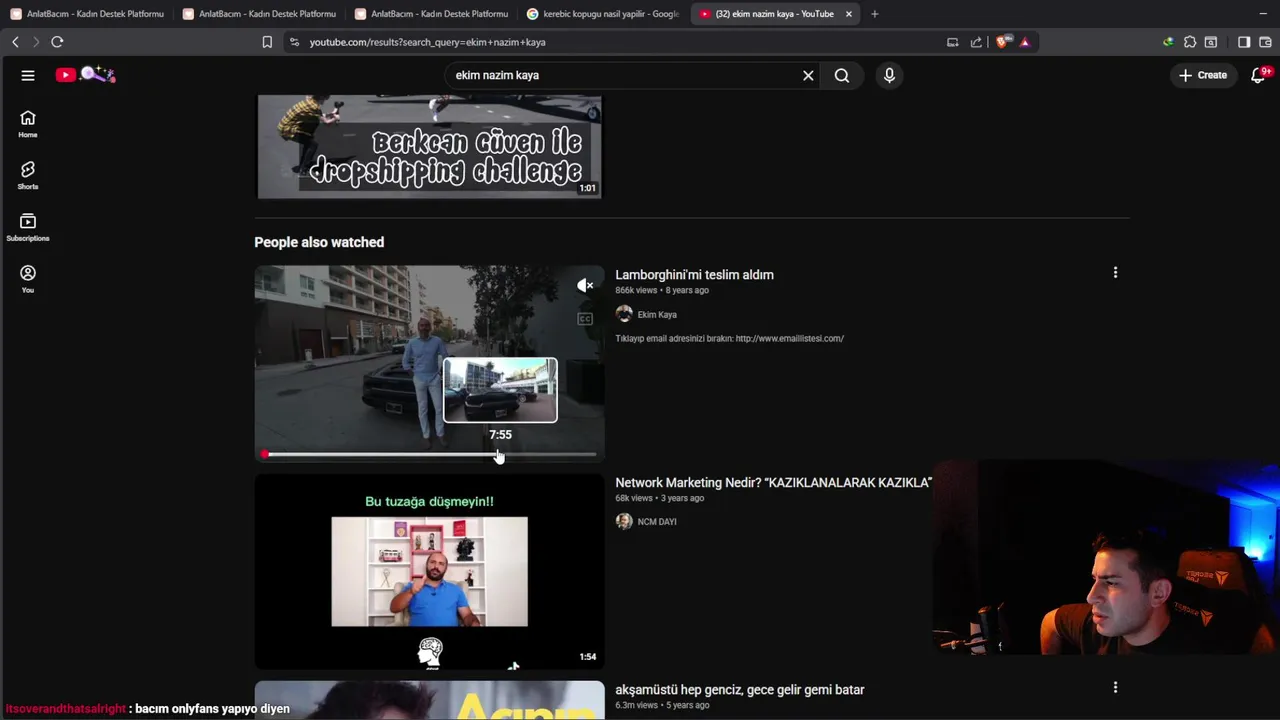Click the 866k views text
The image size is (1280, 720).
636,290
